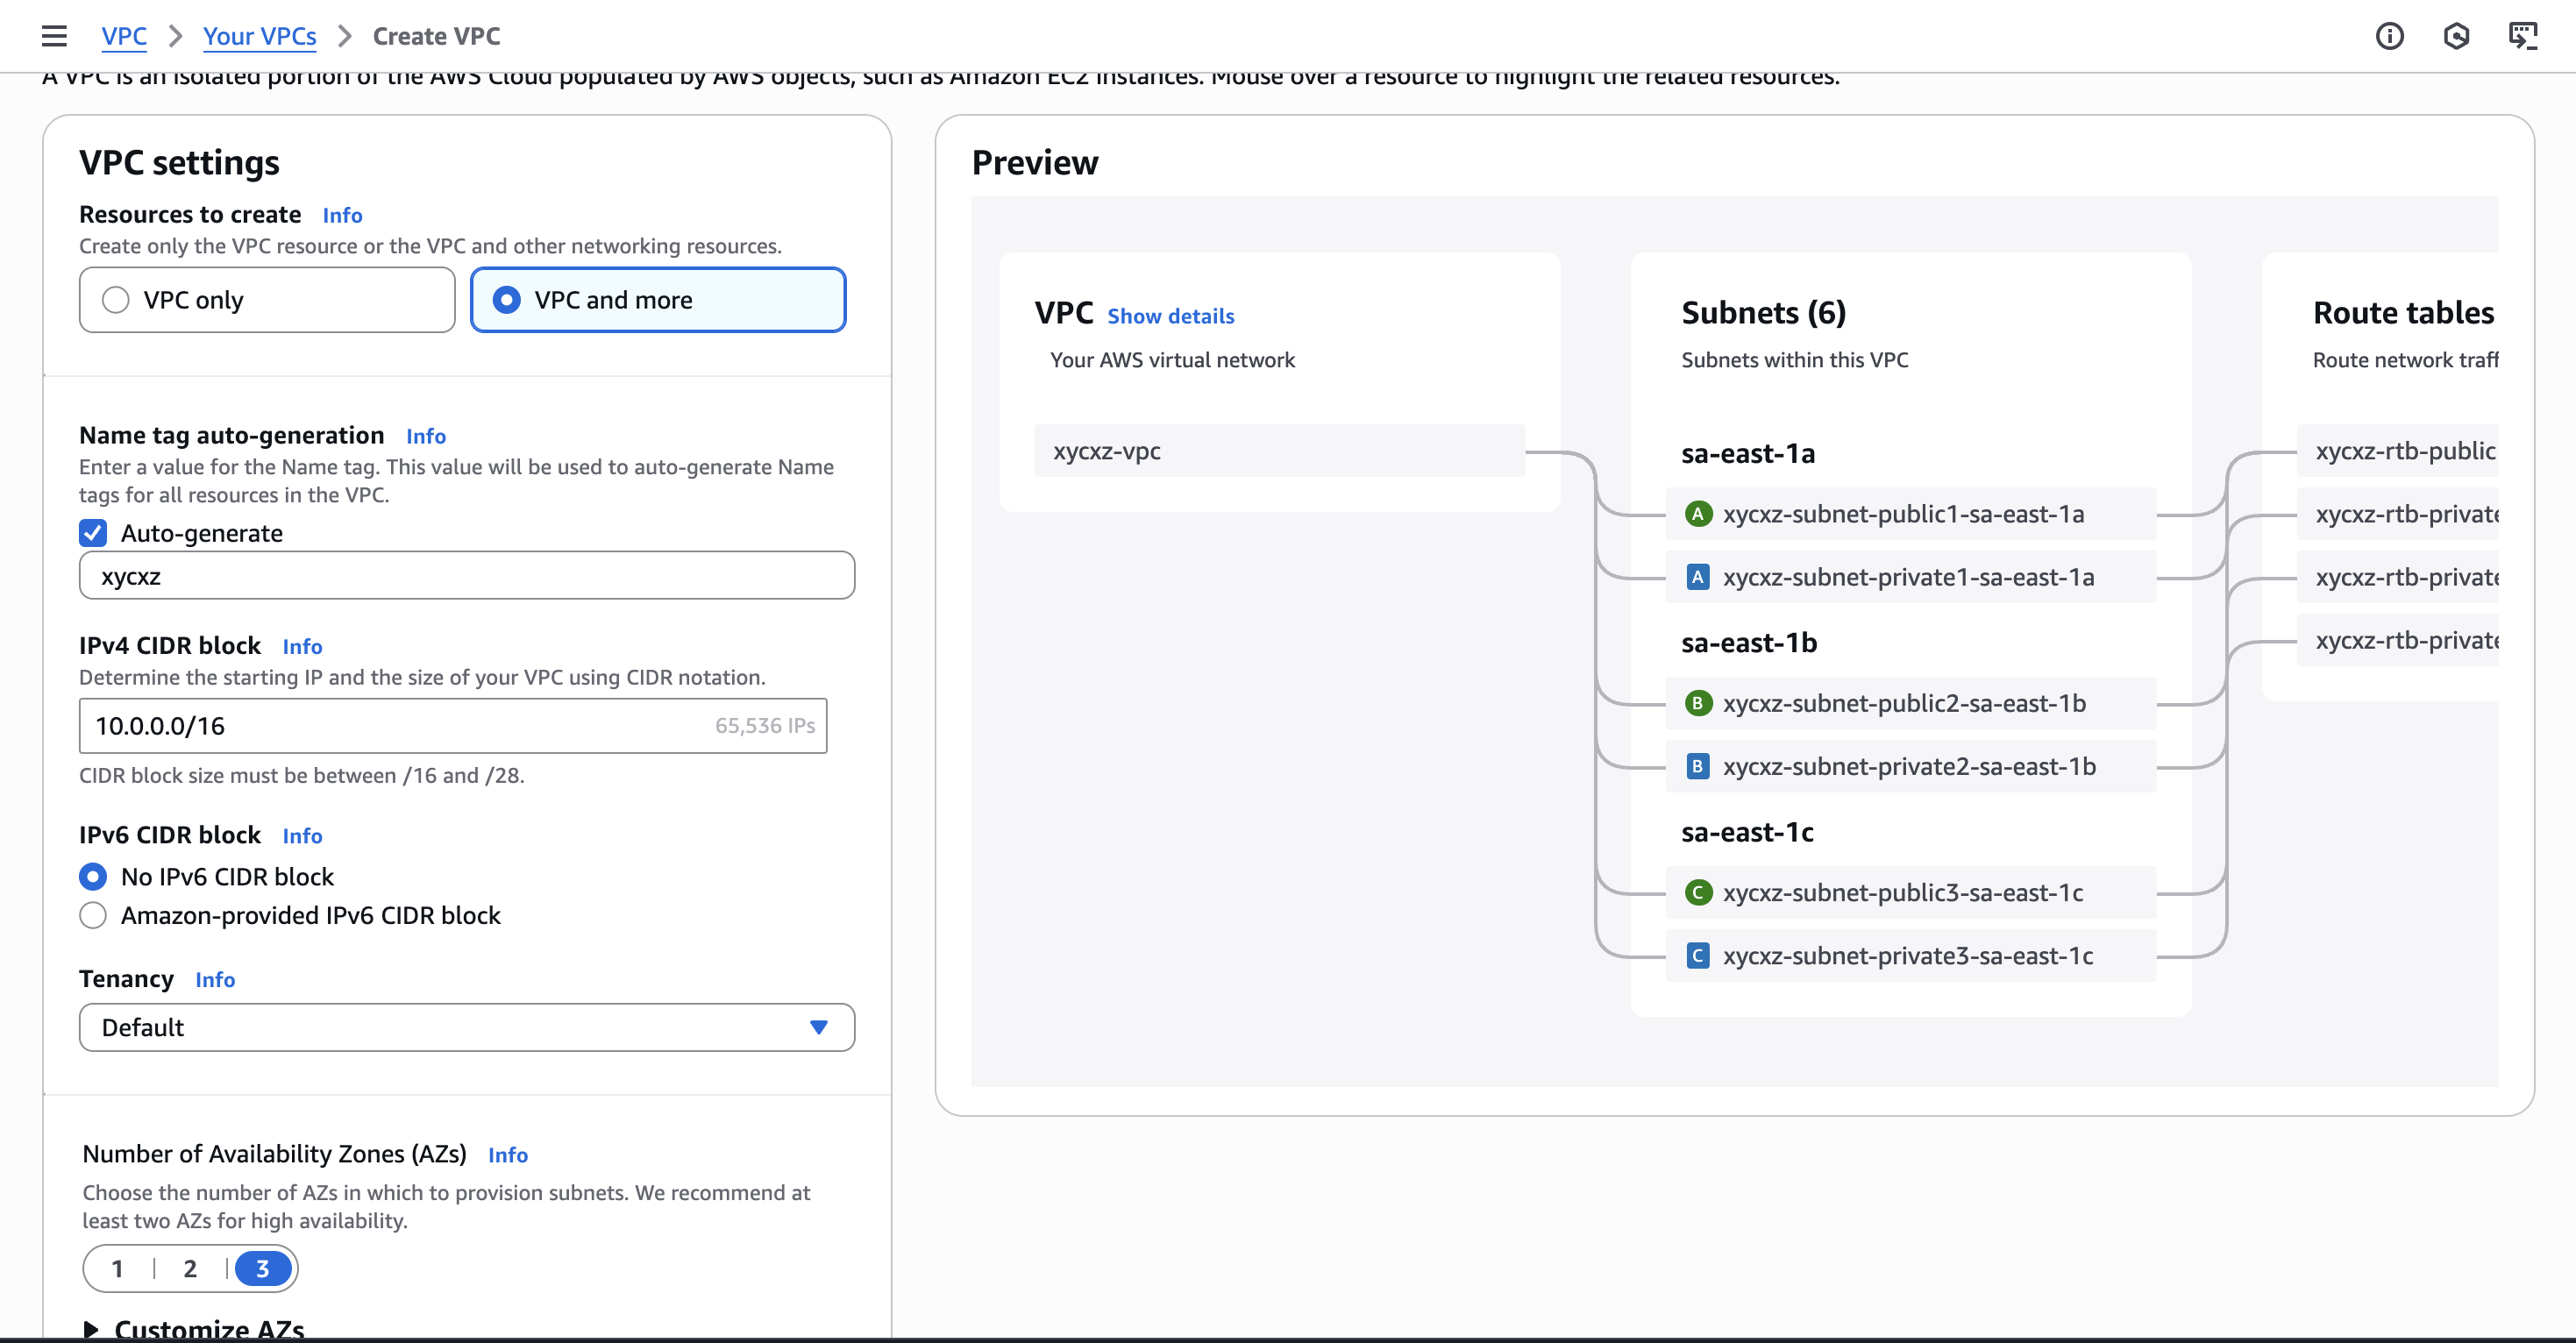The image size is (2576, 1343).
Task: Choose 2 Availability Zones
Action: 190,1269
